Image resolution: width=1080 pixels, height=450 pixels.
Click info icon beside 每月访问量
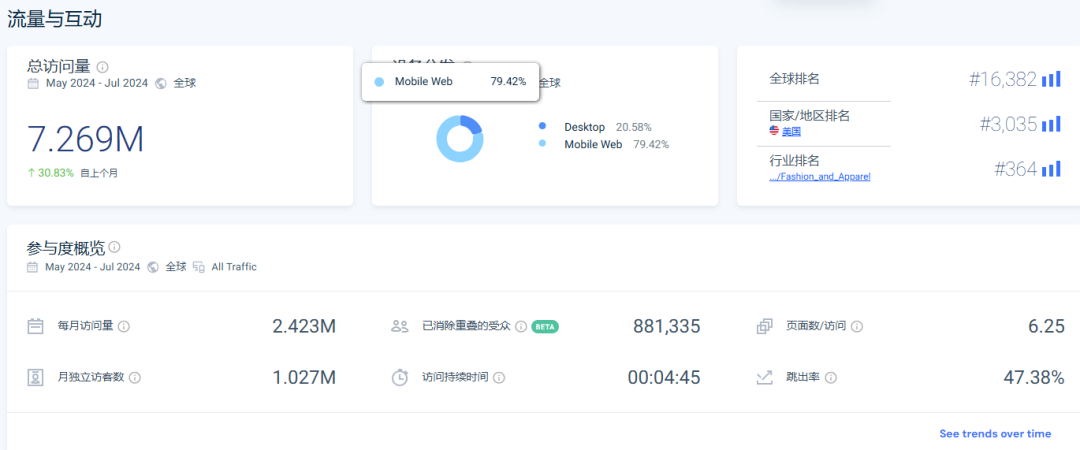point(124,326)
